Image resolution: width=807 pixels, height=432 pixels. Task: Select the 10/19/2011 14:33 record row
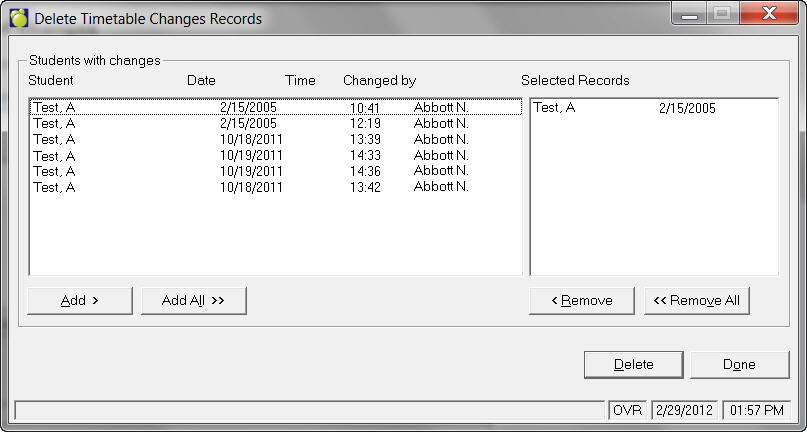coord(250,155)
